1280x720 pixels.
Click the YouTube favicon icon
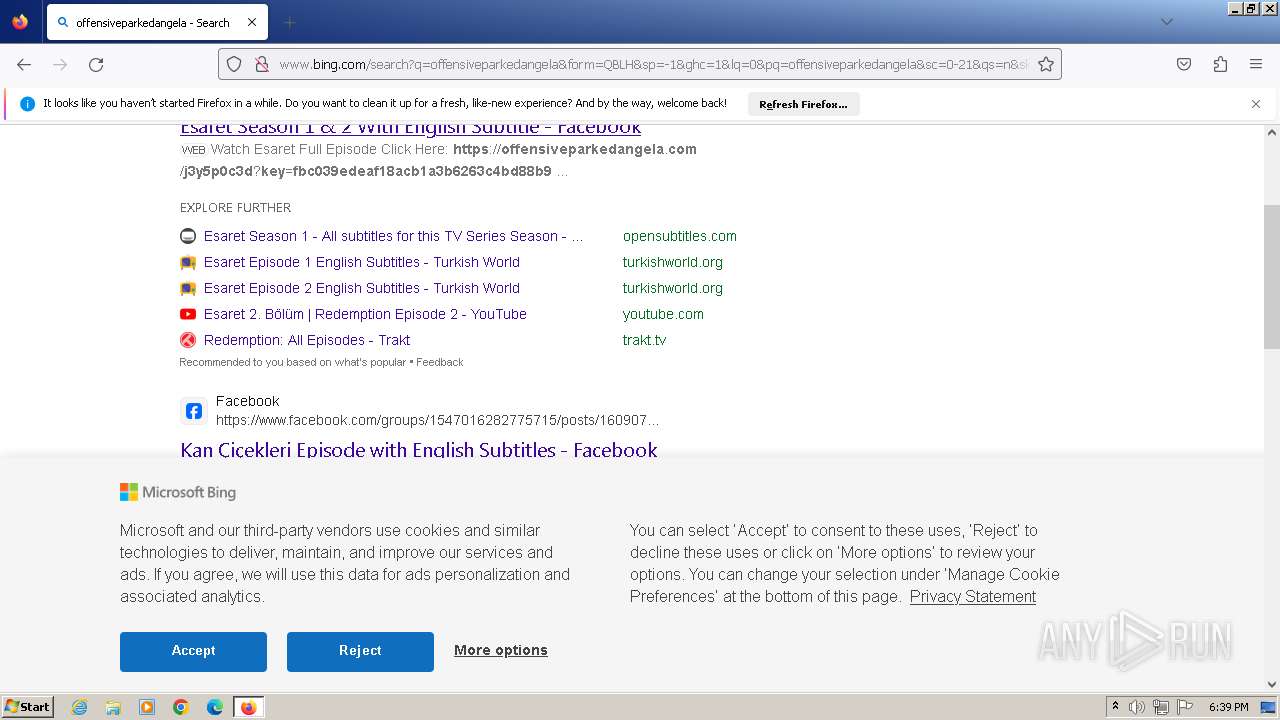coord(188,314)
